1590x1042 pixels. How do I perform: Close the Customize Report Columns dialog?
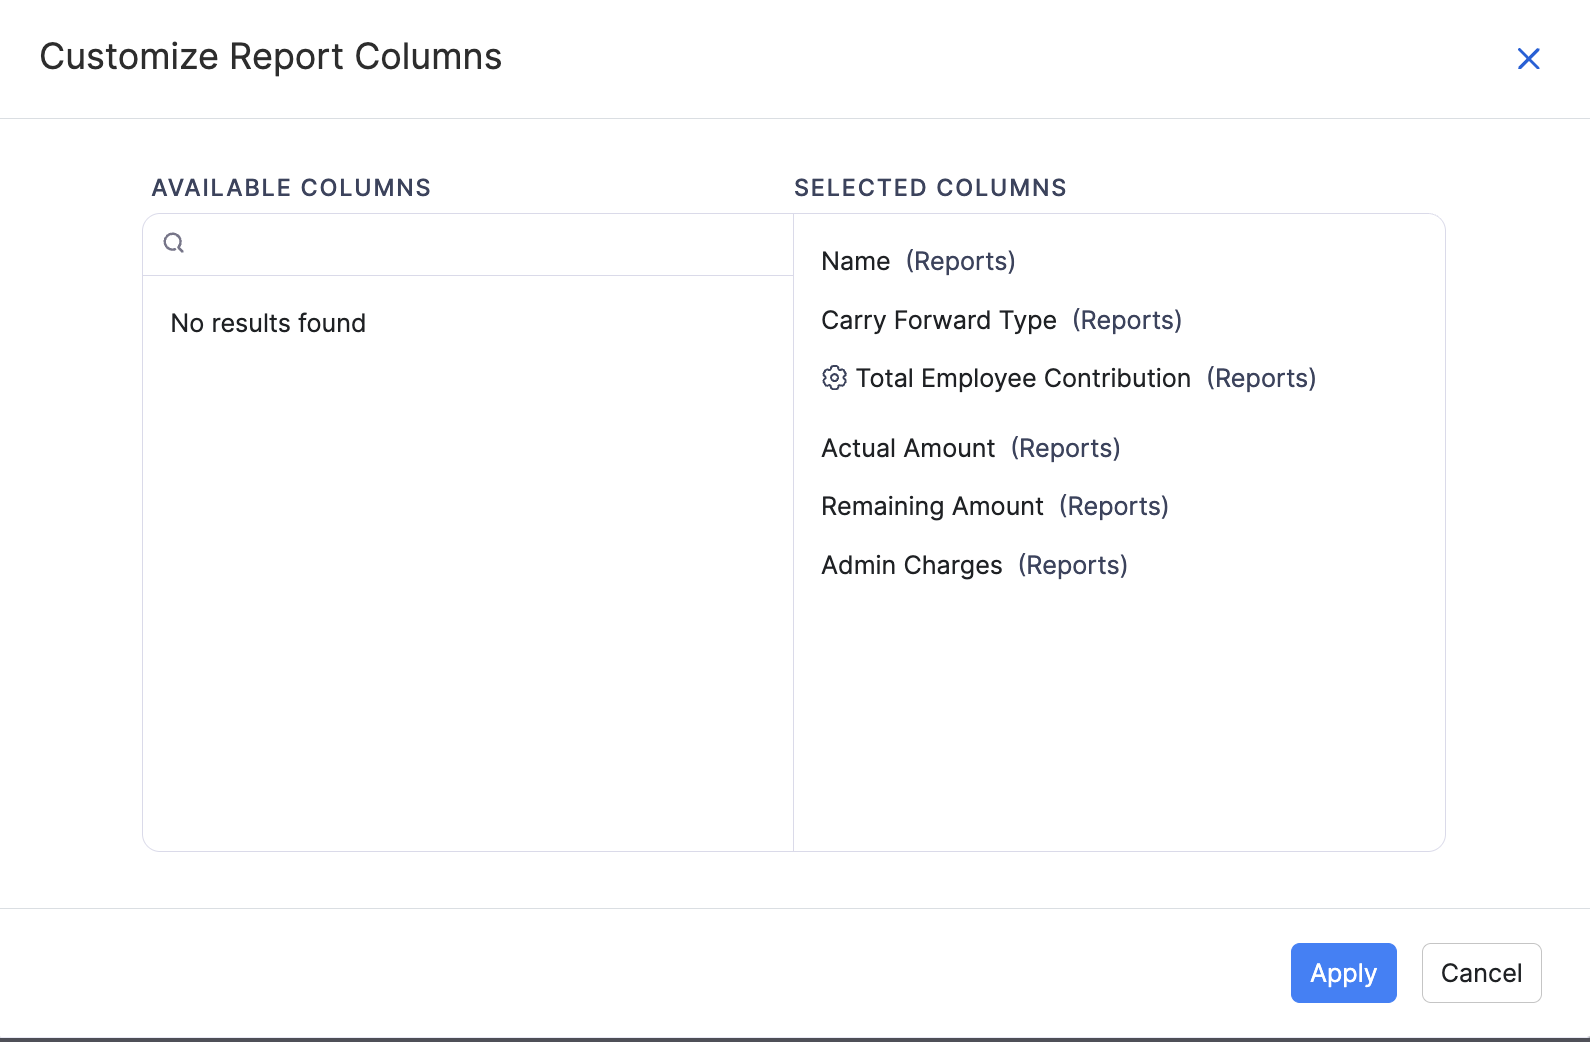coord(1528,59)
